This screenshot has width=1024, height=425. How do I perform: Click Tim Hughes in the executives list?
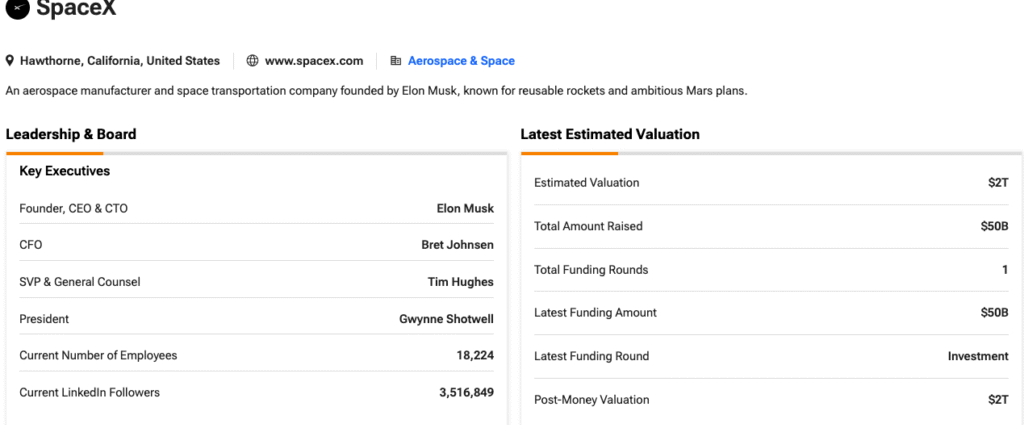pos(460,282)
